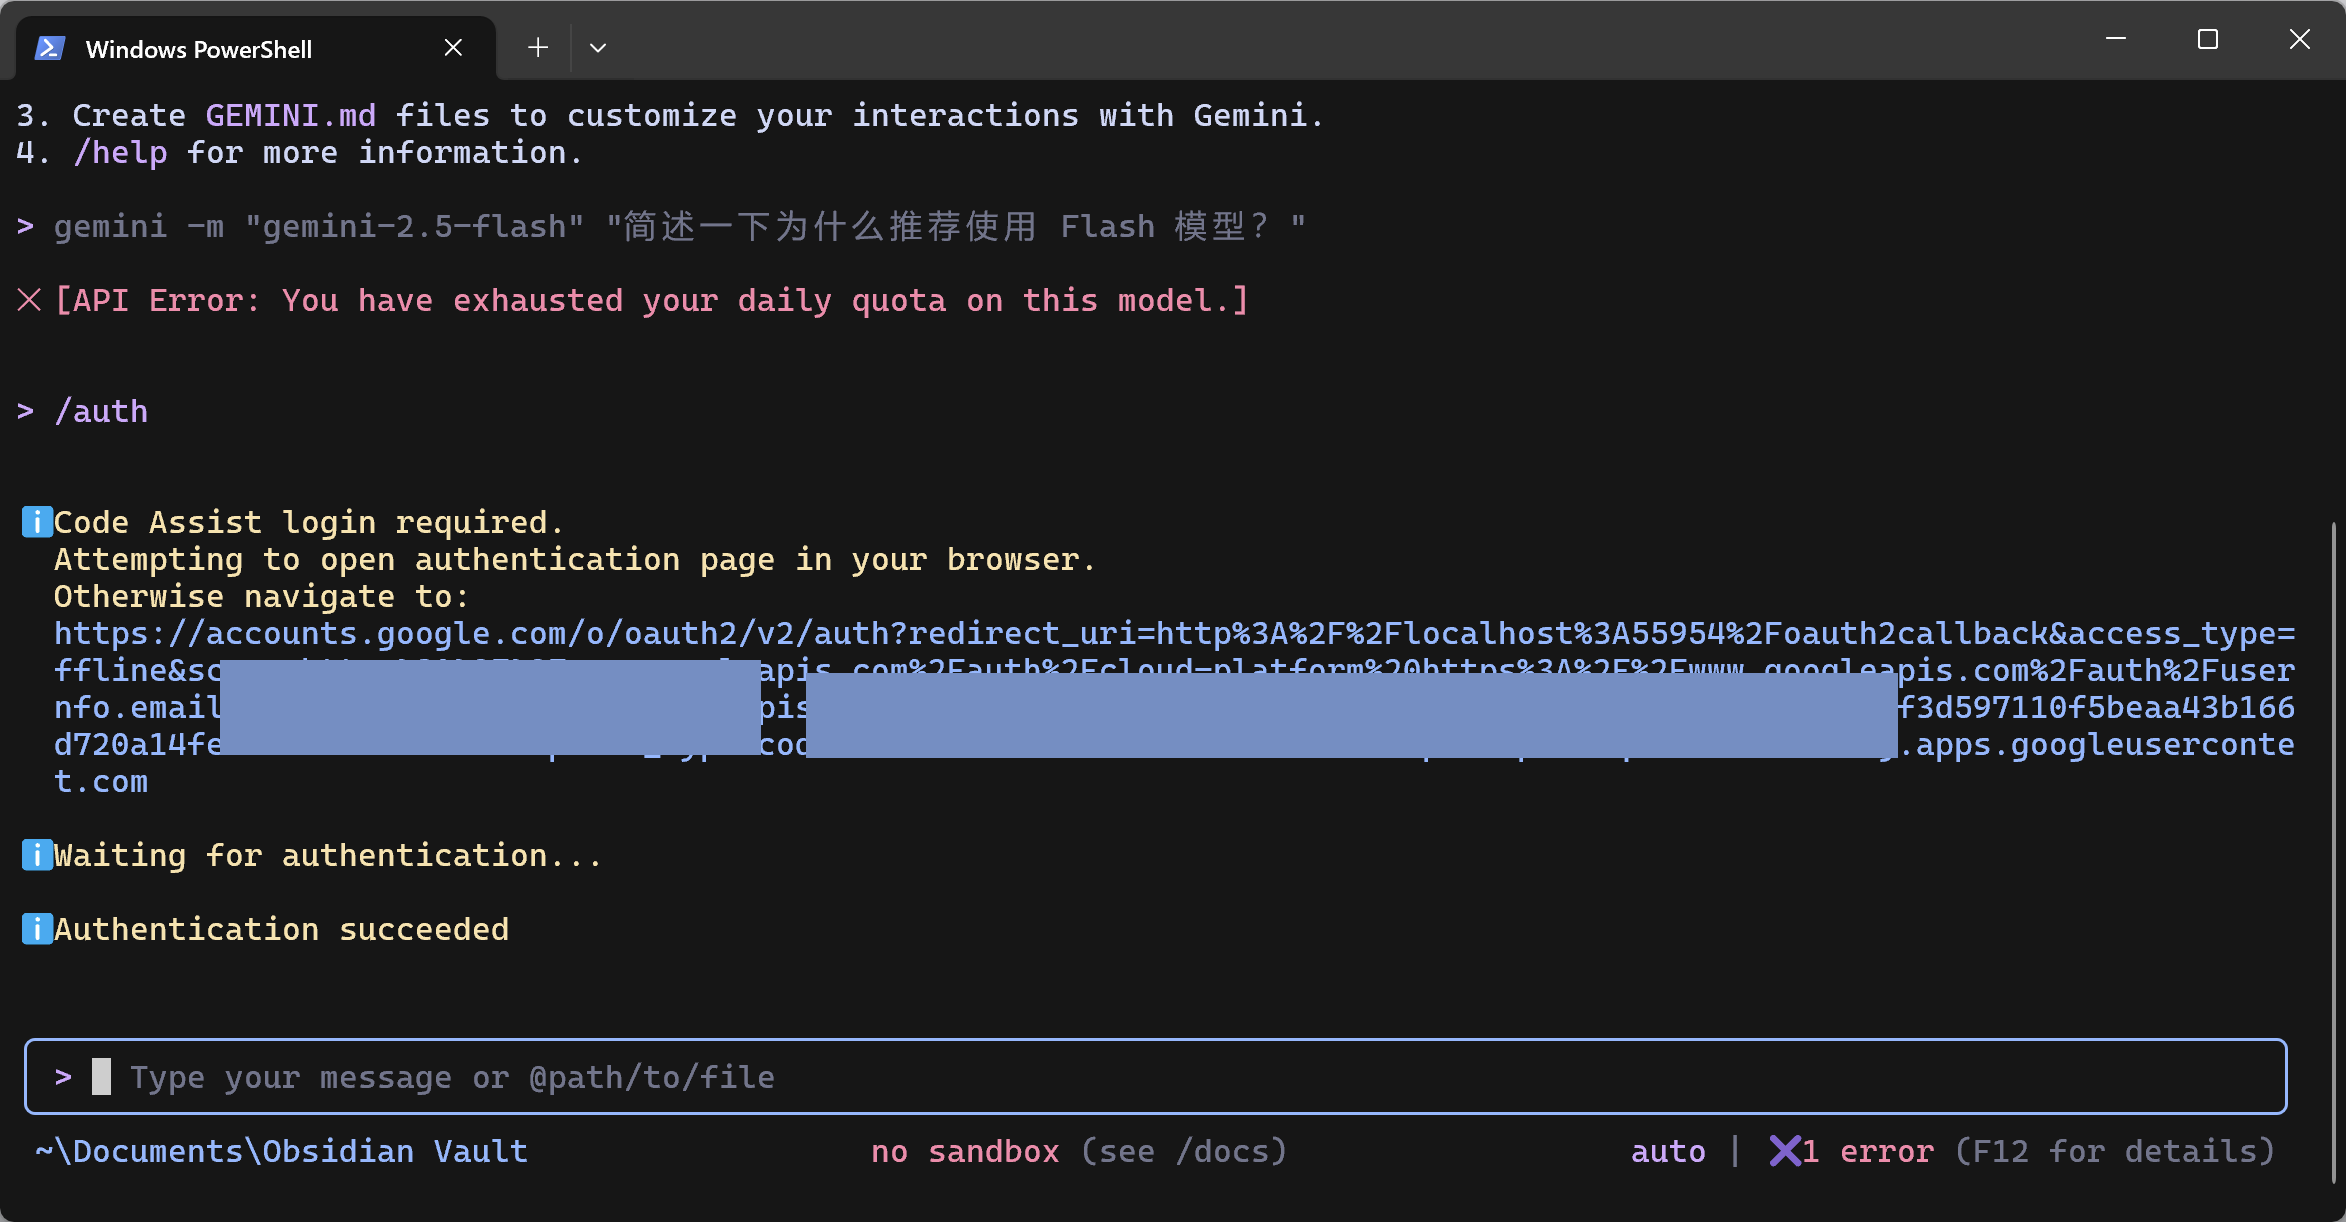Close the Windows PowerShell tab
The height and width of the screenshot is (1222, 2346).
tap(453, 48)
